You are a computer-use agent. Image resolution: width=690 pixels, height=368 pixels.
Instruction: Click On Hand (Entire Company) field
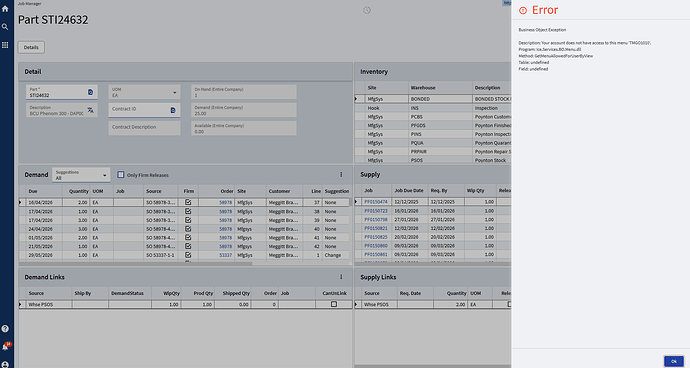[x=244, y=92]
